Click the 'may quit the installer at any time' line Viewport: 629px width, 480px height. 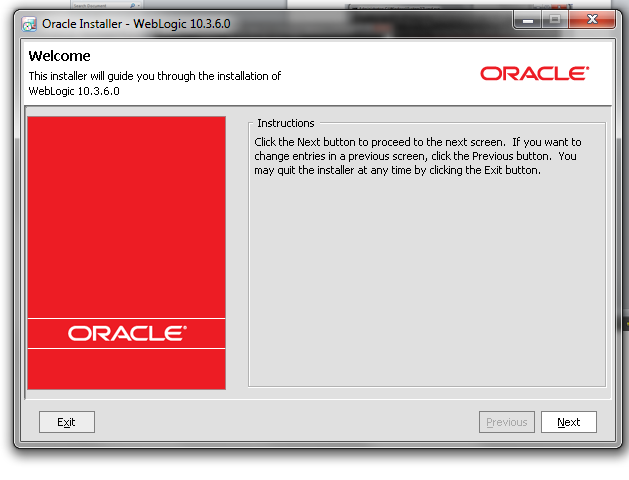(x=397, y=170)
